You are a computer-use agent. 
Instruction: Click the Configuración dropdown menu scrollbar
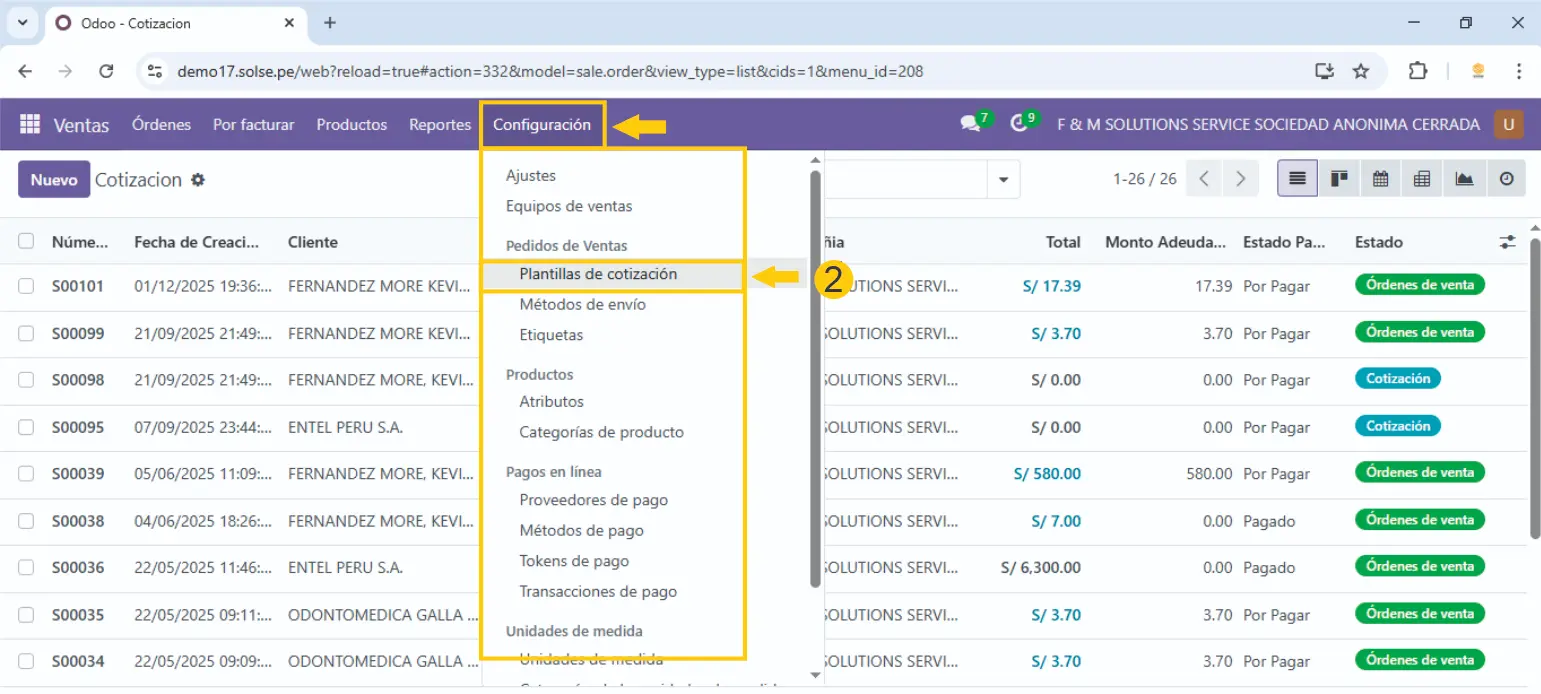(x=815, y=380)
